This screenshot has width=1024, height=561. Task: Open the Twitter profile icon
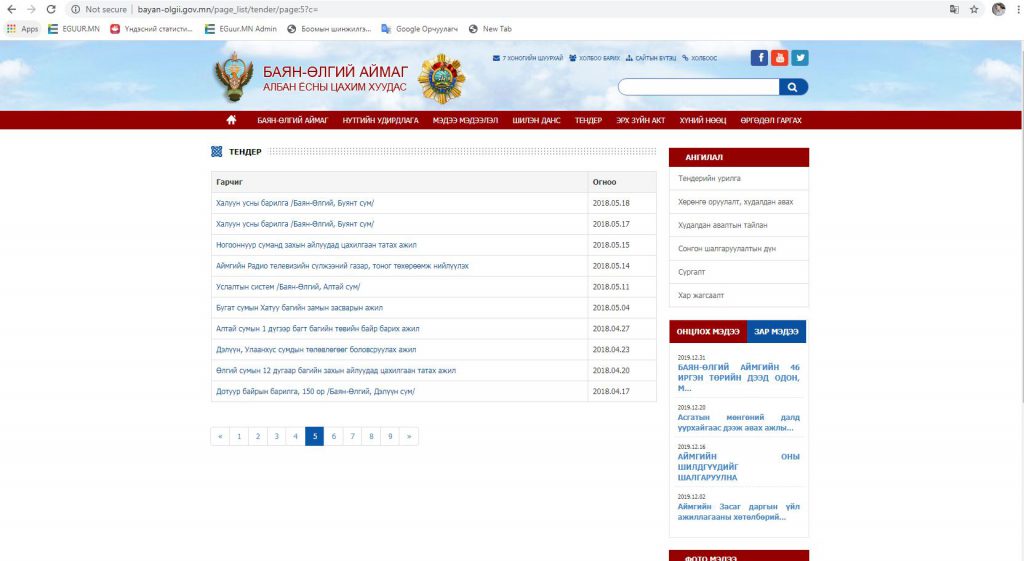pos(800,58)
